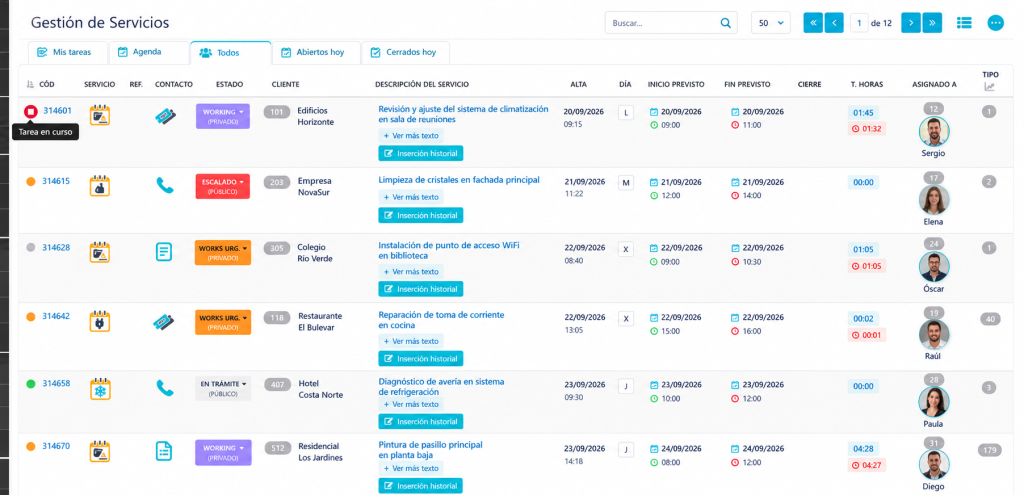The height and width of the screenshot is (495, 1024).
Task: Open the Cerrados hoy tab
Action: [x=405, y=52]
